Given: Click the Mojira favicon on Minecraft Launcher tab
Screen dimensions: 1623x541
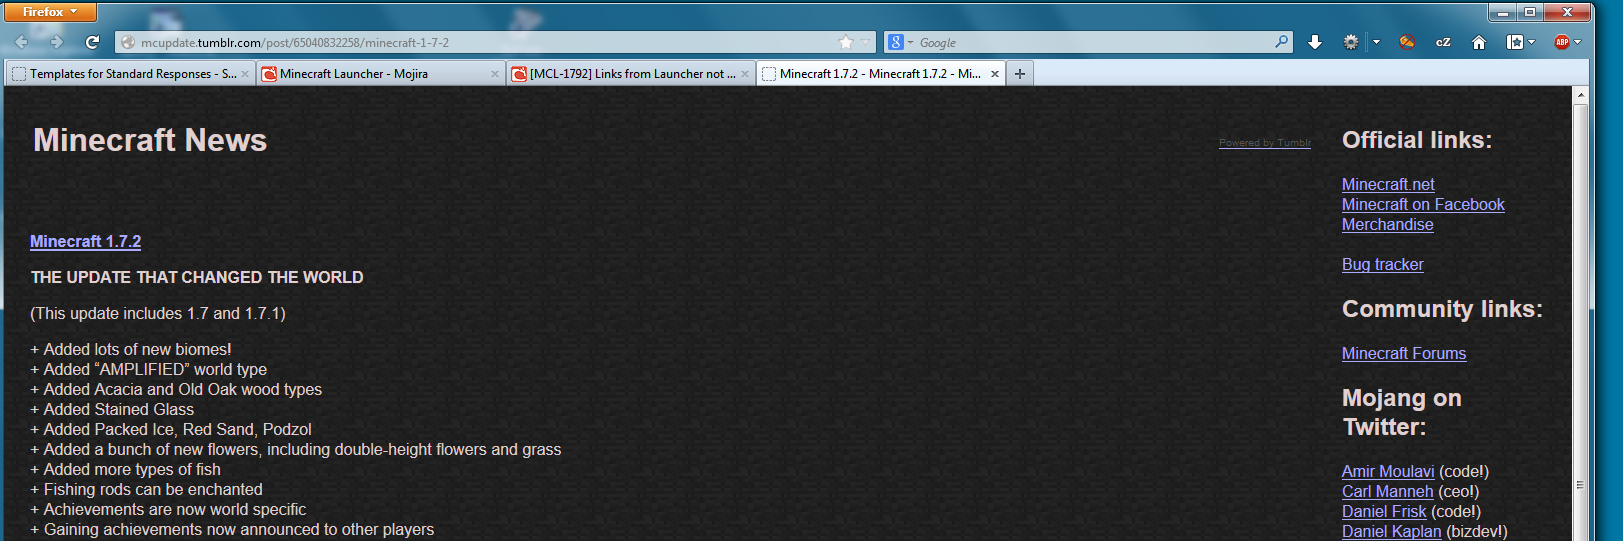Looking at the screenshot, I should coord(269,74).
